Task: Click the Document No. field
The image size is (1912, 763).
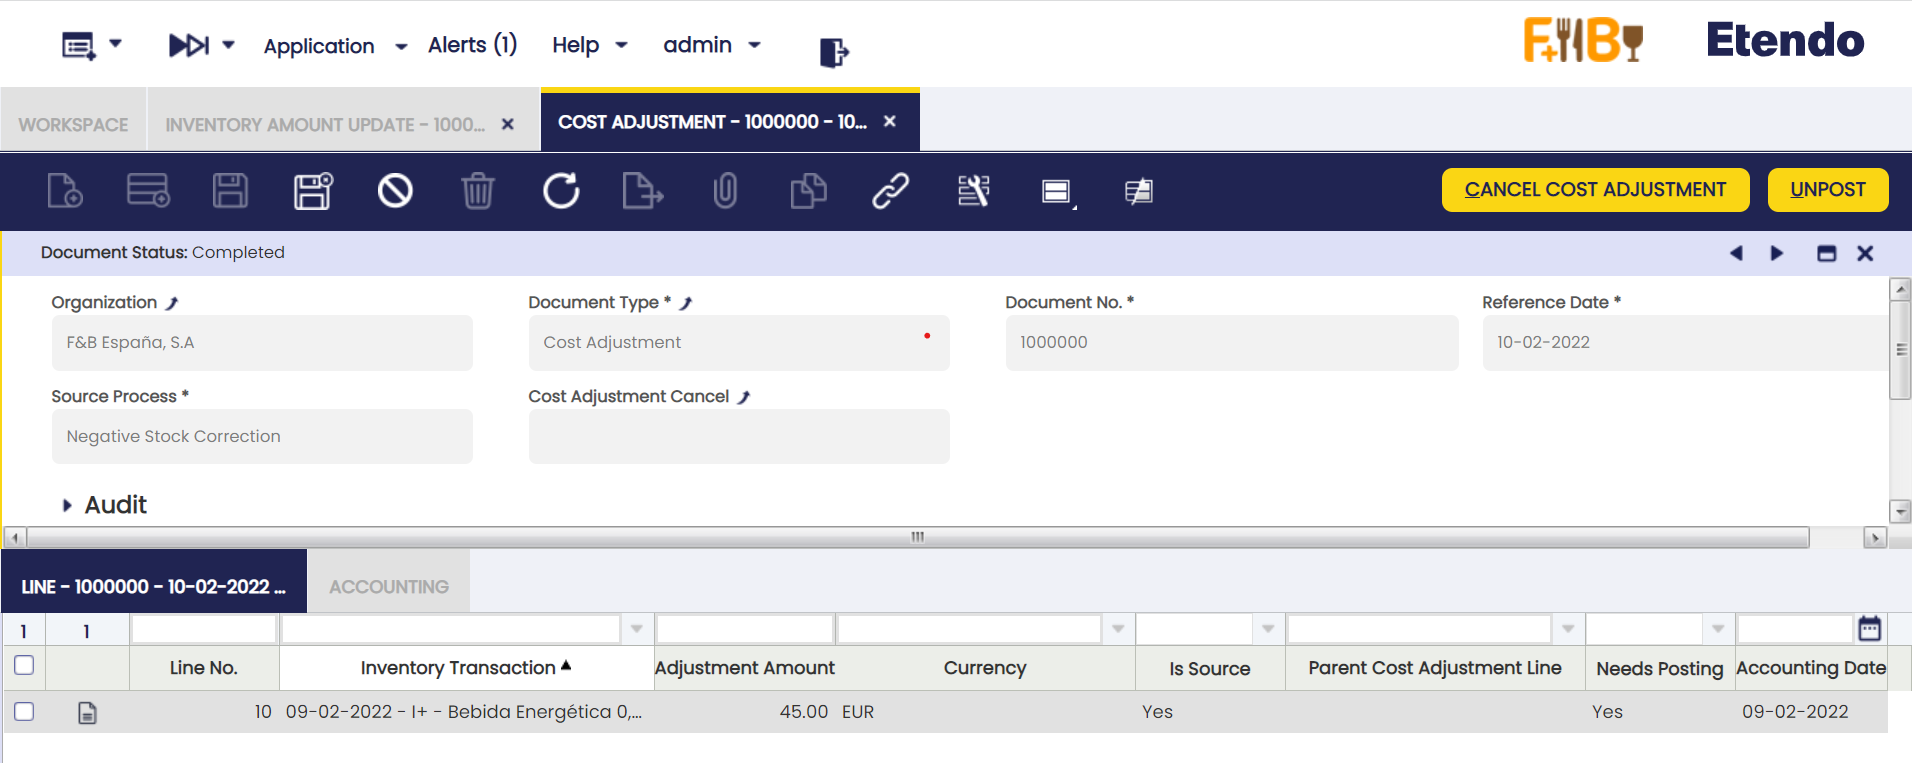Action: [1232, 343]
